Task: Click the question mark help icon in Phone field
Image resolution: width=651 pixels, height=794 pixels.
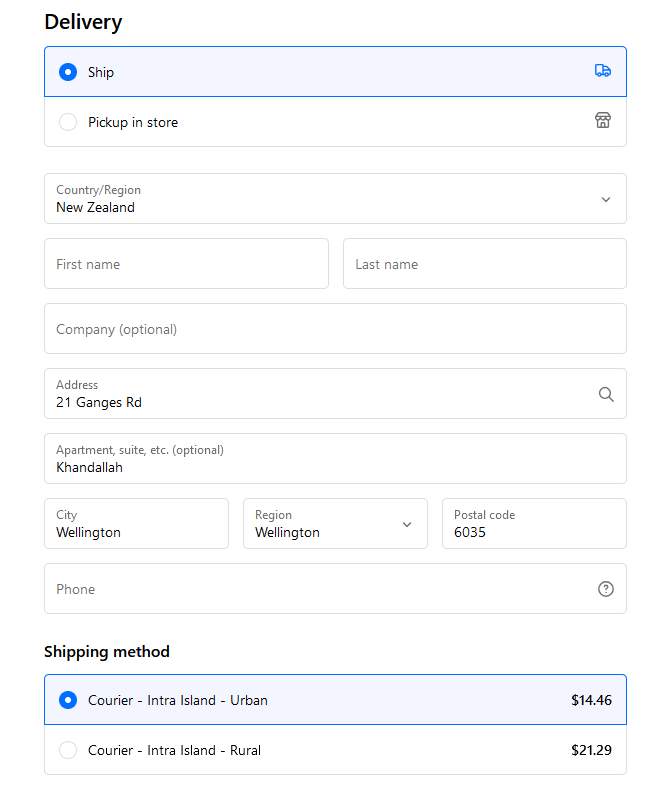Action: tap(605, 589)
